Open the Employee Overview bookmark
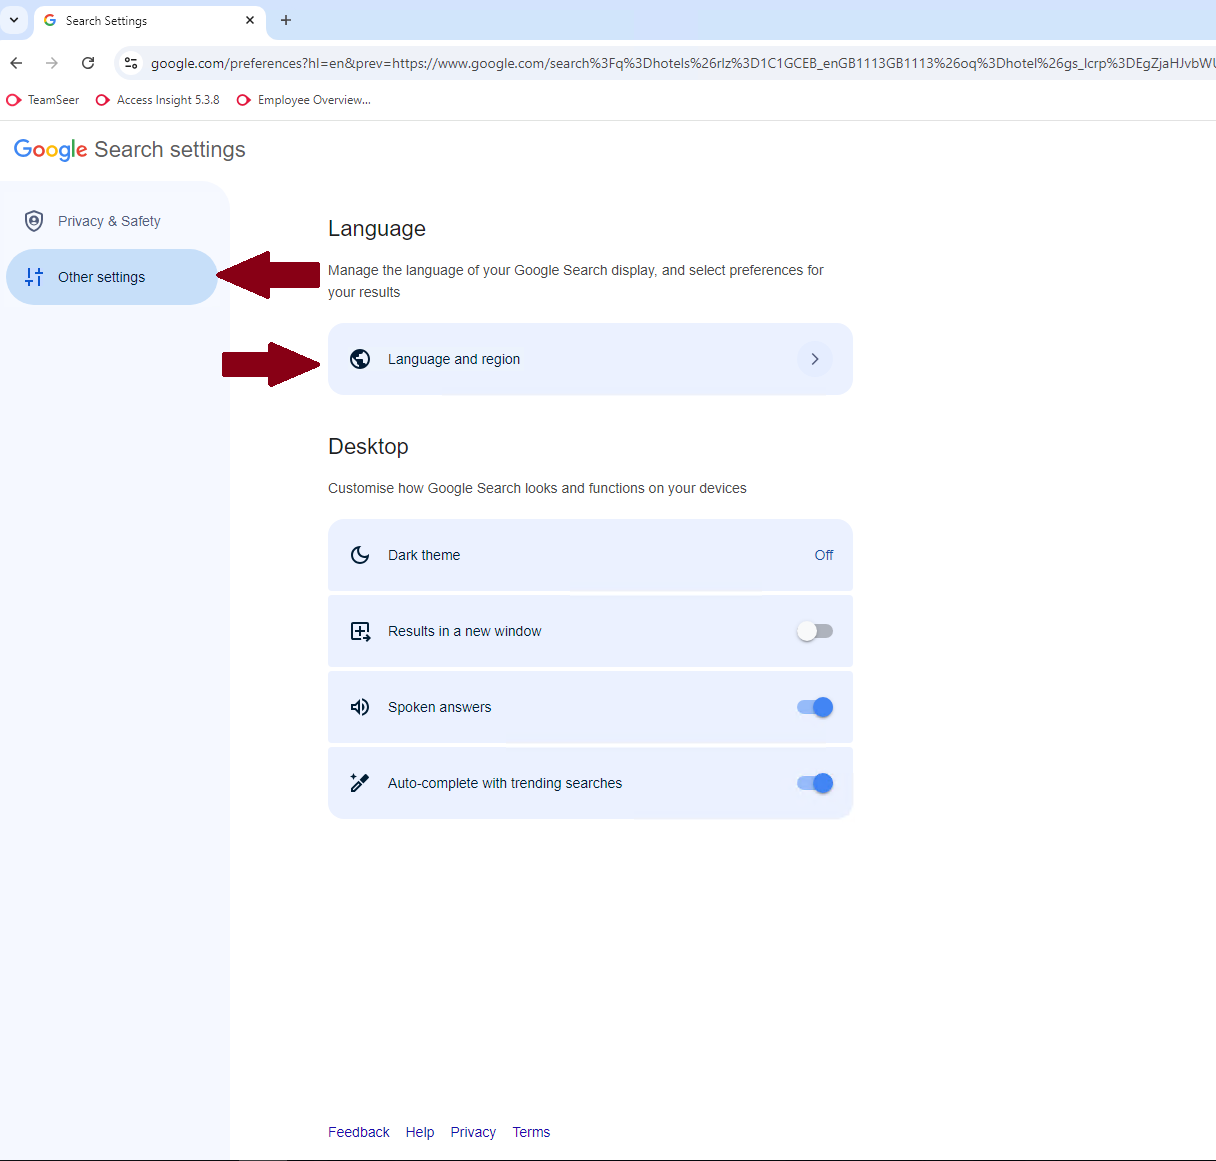 click(303, 100)
